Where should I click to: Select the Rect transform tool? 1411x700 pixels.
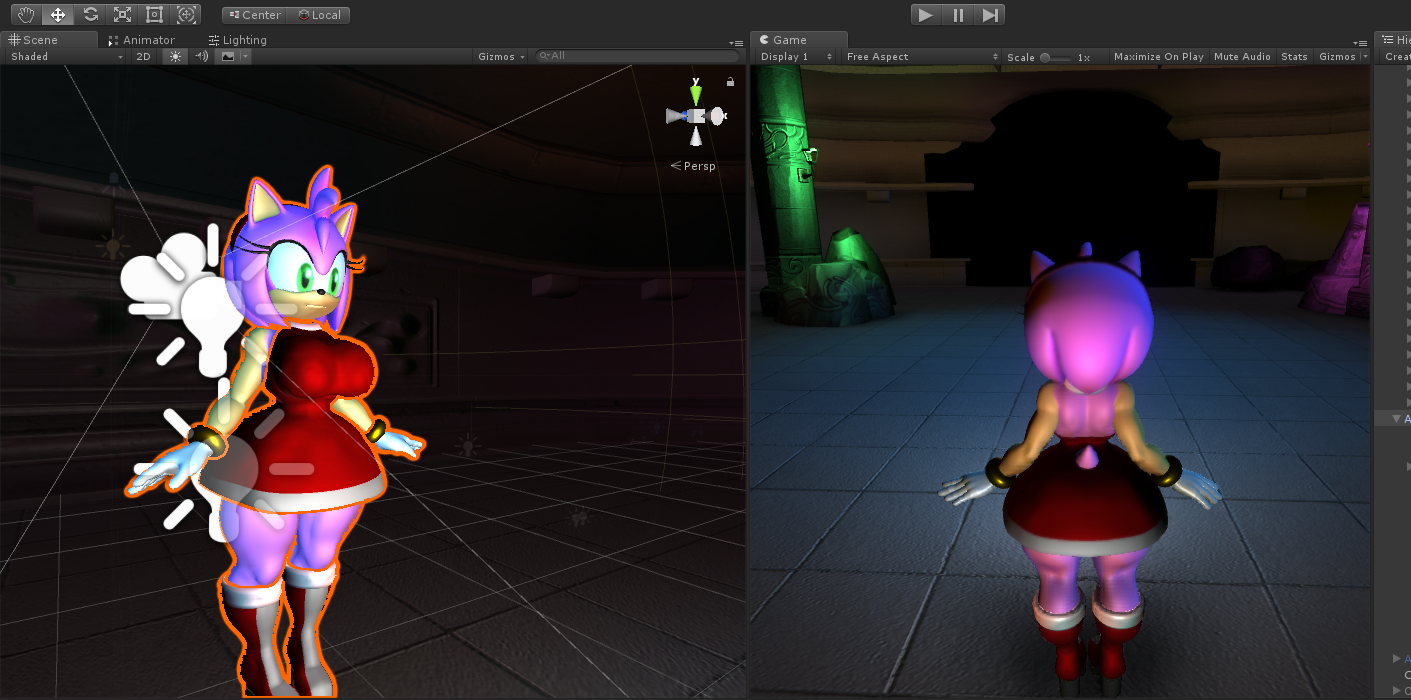154,15
